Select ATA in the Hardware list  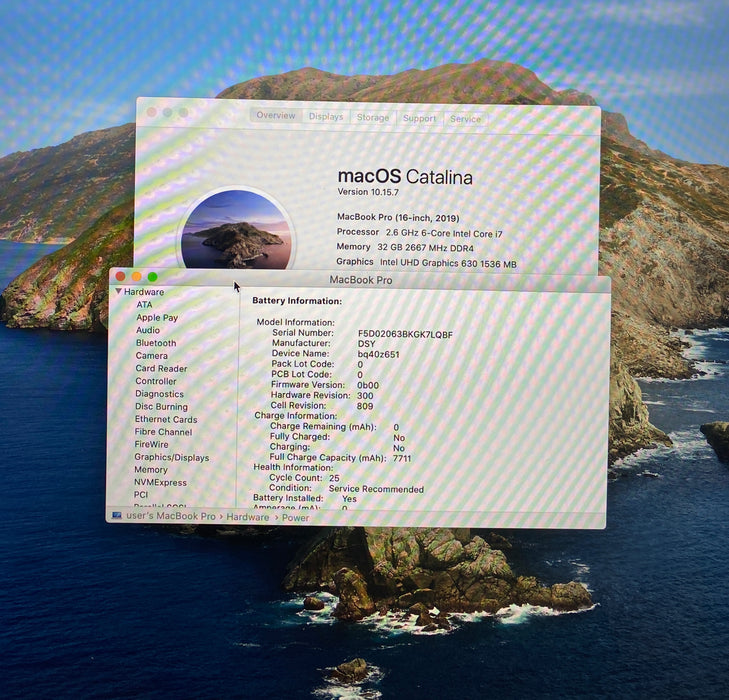coord(144,304)
